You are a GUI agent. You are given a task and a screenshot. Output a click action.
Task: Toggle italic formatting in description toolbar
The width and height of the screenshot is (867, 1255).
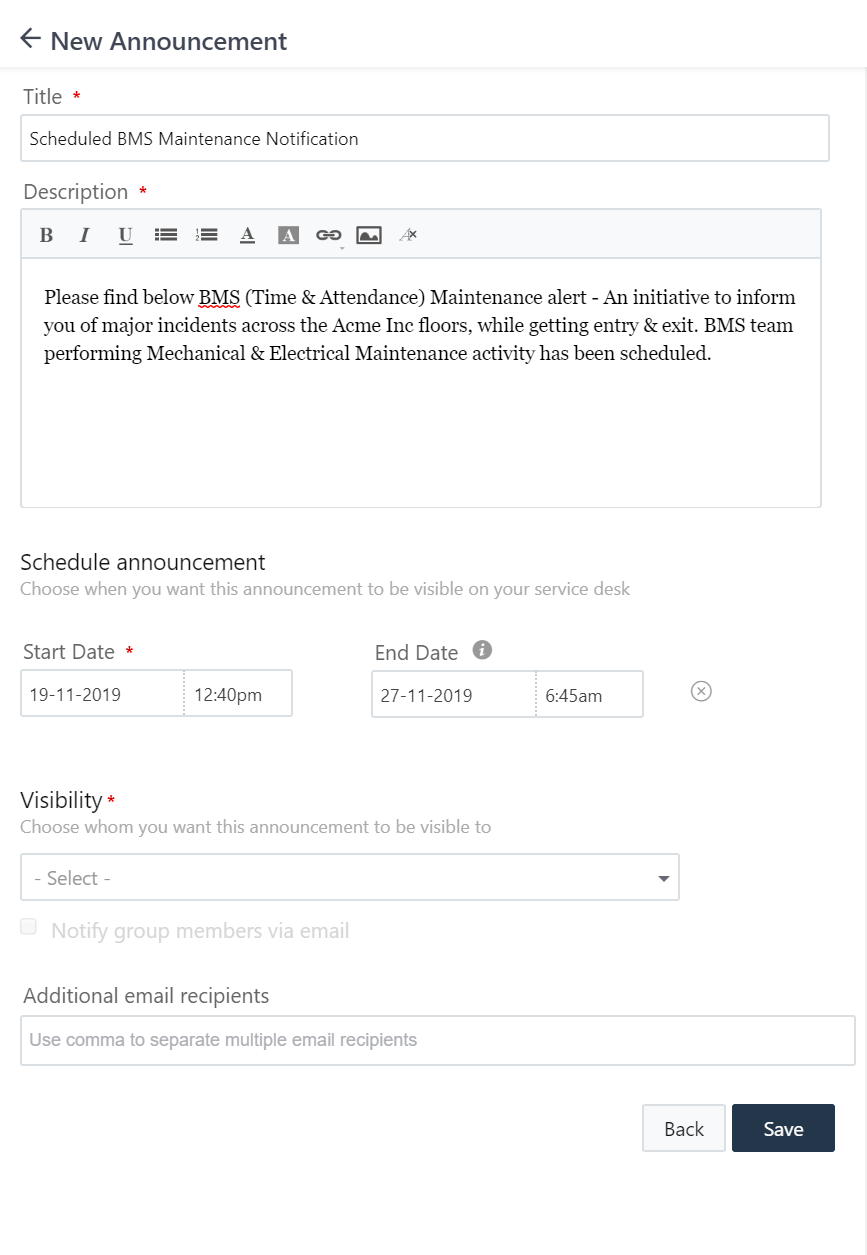pos(84,235)
